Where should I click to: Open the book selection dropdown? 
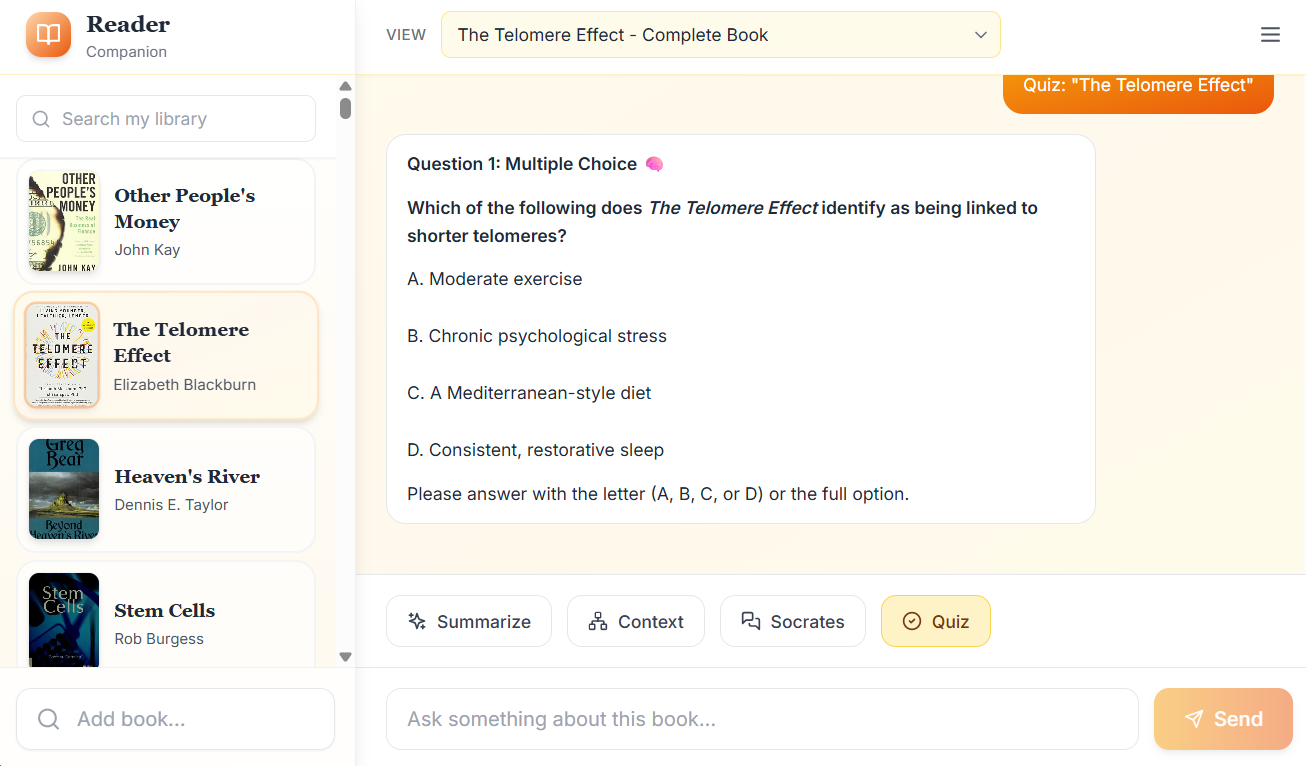pos(721,34)
